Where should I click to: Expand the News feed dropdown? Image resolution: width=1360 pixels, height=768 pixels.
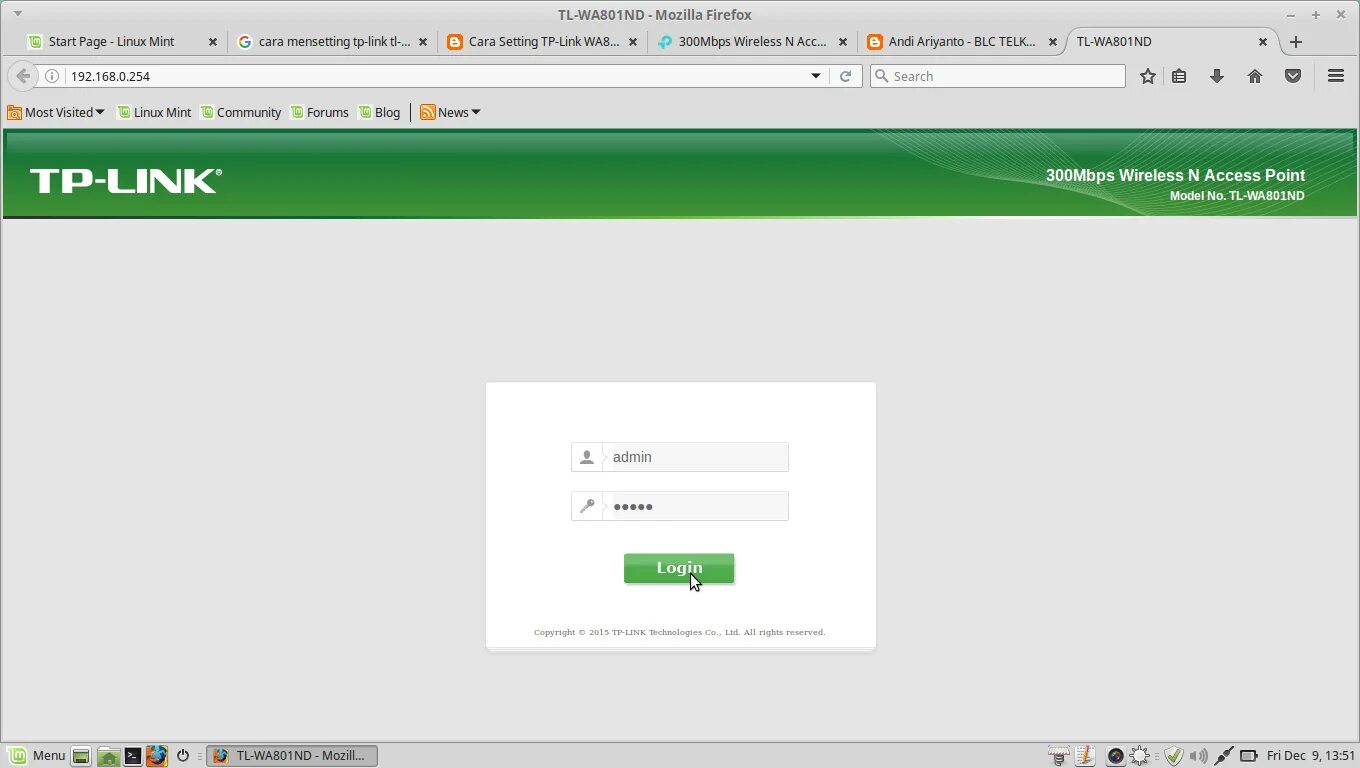click(451, 113)
